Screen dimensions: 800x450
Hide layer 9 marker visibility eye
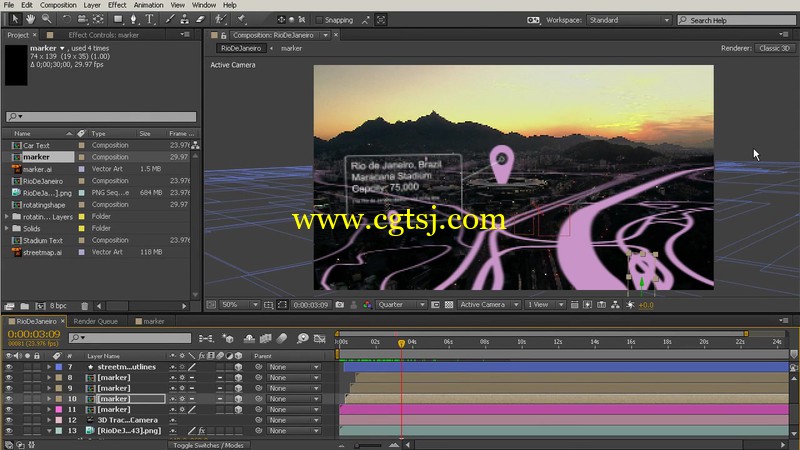tap(9, 388)
